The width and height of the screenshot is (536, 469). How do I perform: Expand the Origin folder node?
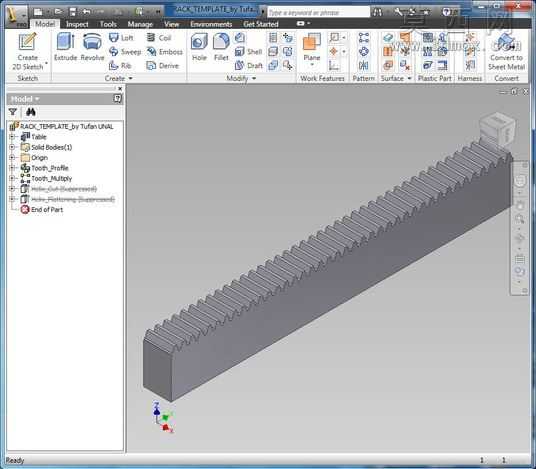12,158
